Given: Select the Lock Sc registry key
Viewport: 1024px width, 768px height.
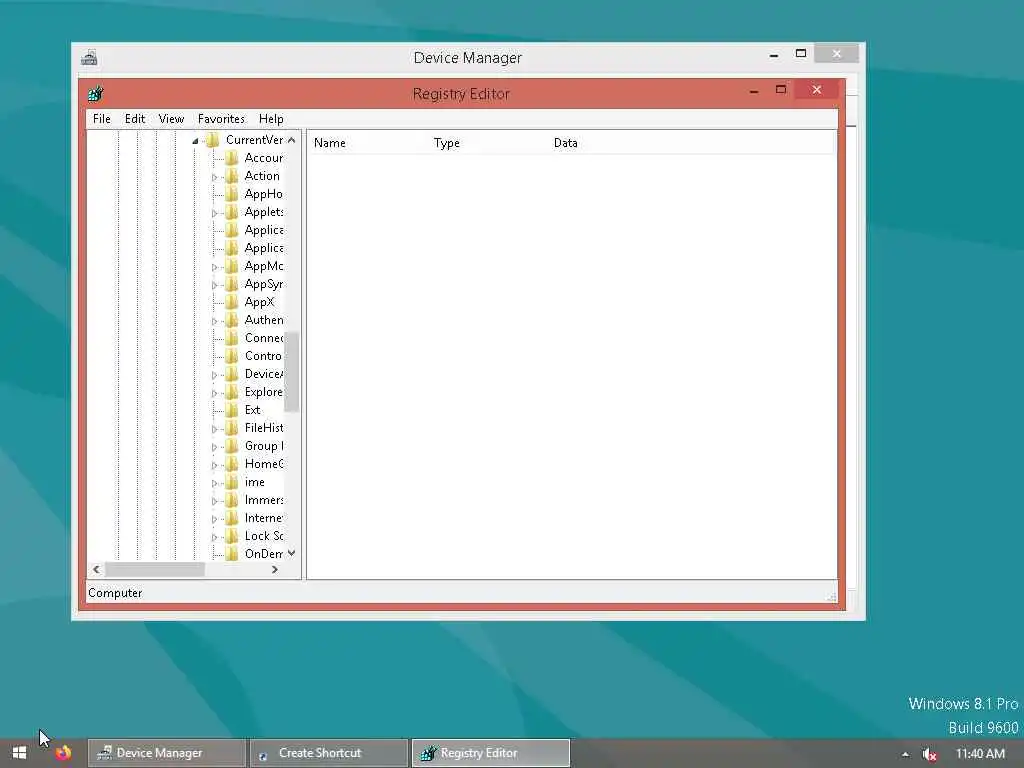Looking at the screenshot, I should point(264,536).
